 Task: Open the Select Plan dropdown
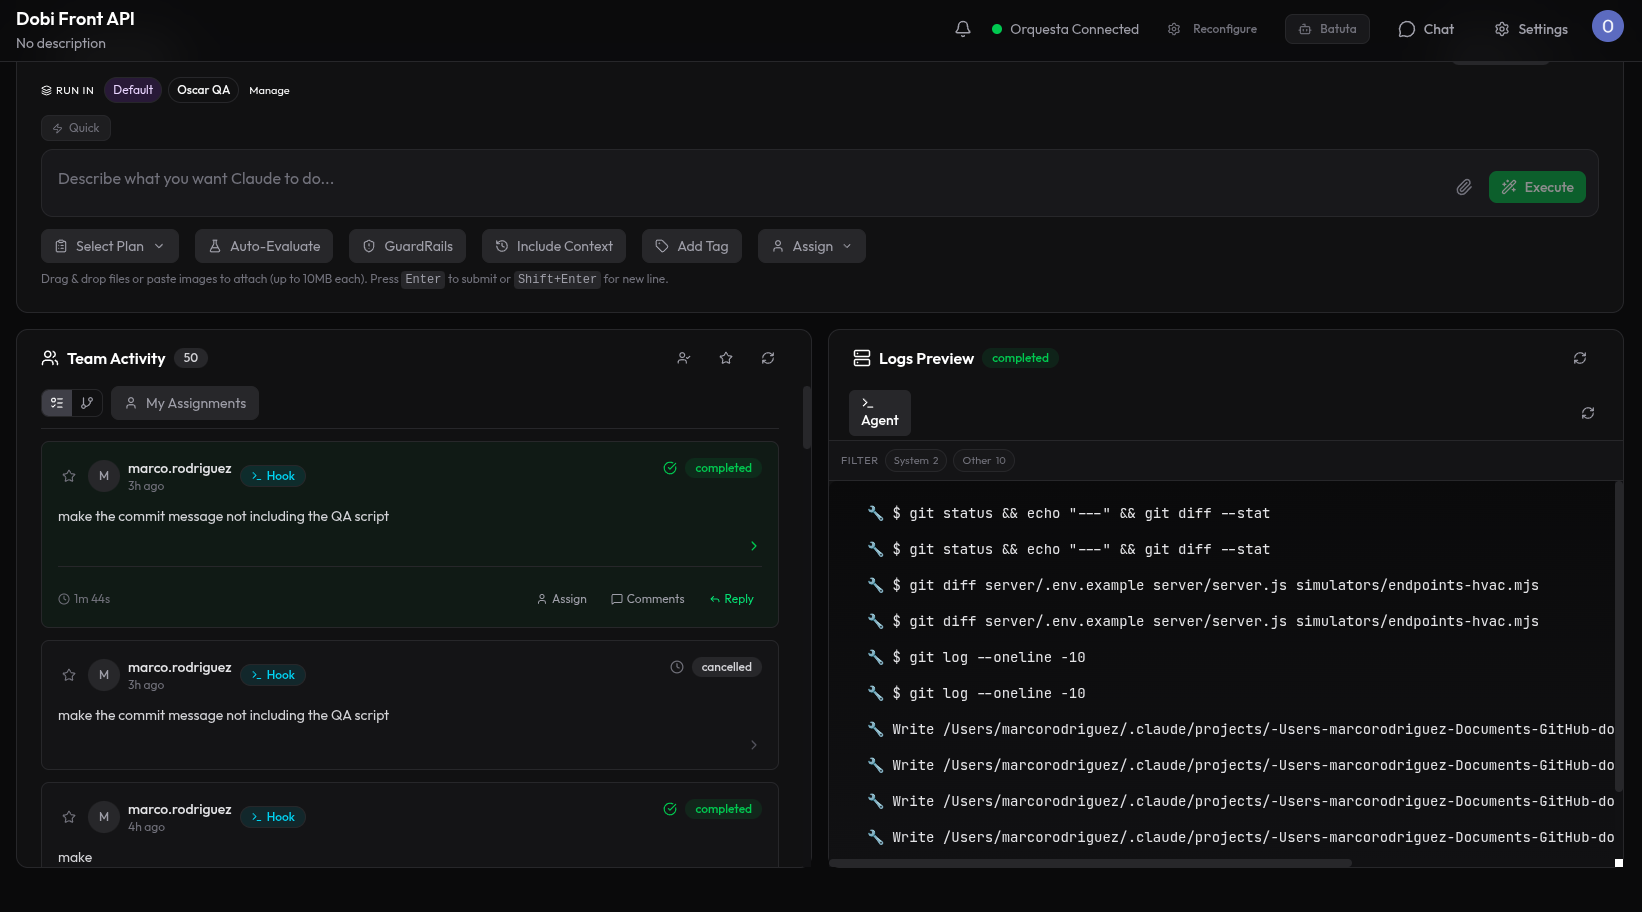pyautogui.click(x=110, y=246)
